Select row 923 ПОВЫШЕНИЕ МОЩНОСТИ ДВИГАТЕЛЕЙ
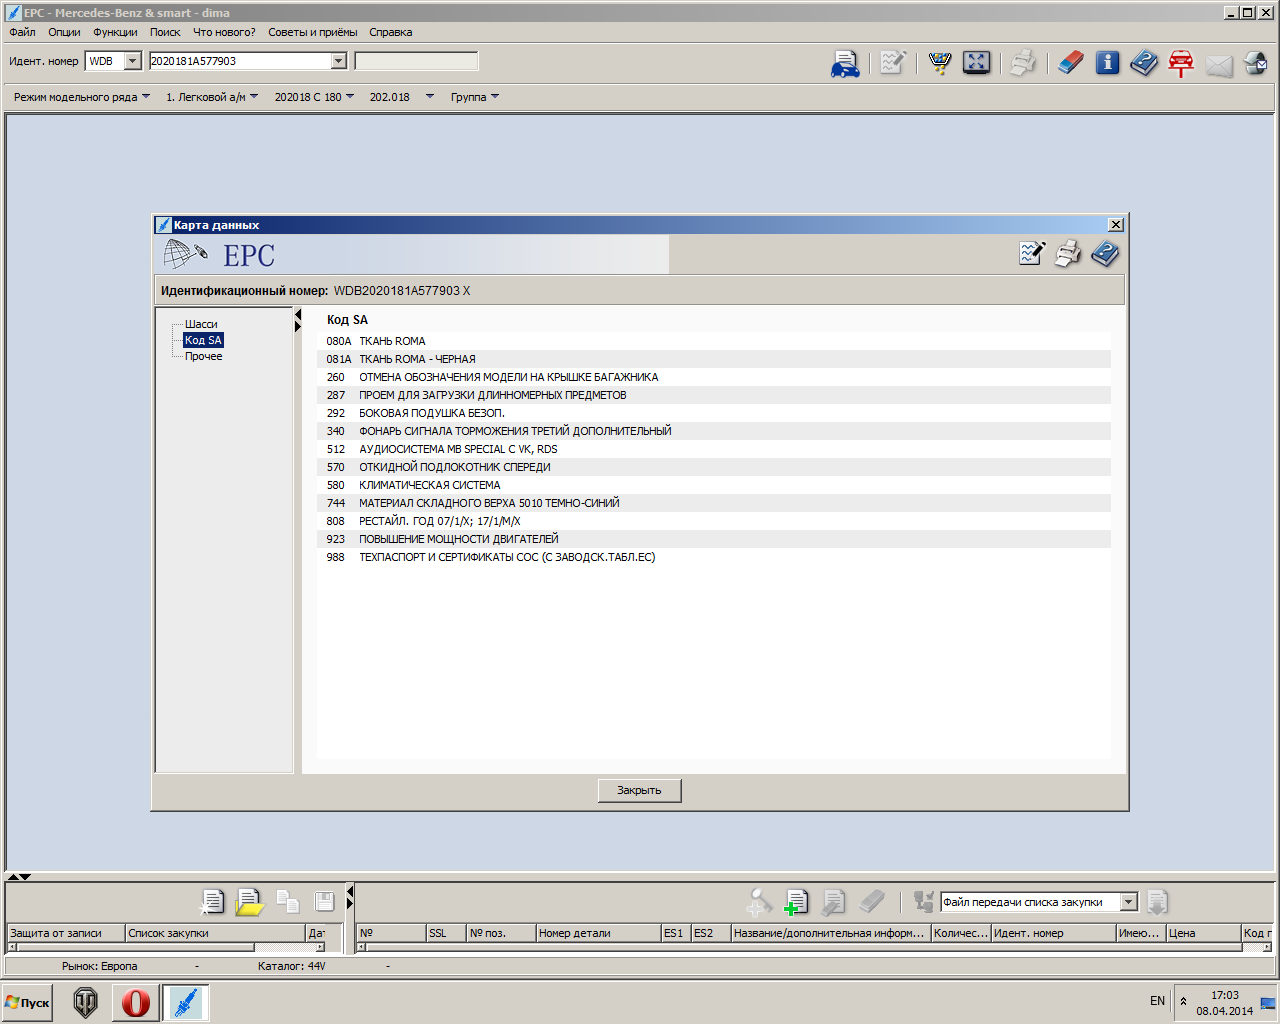Image resolution: width=1280 pixels, height=1024 pixels. pyautogui.click(x=713, y=539)
